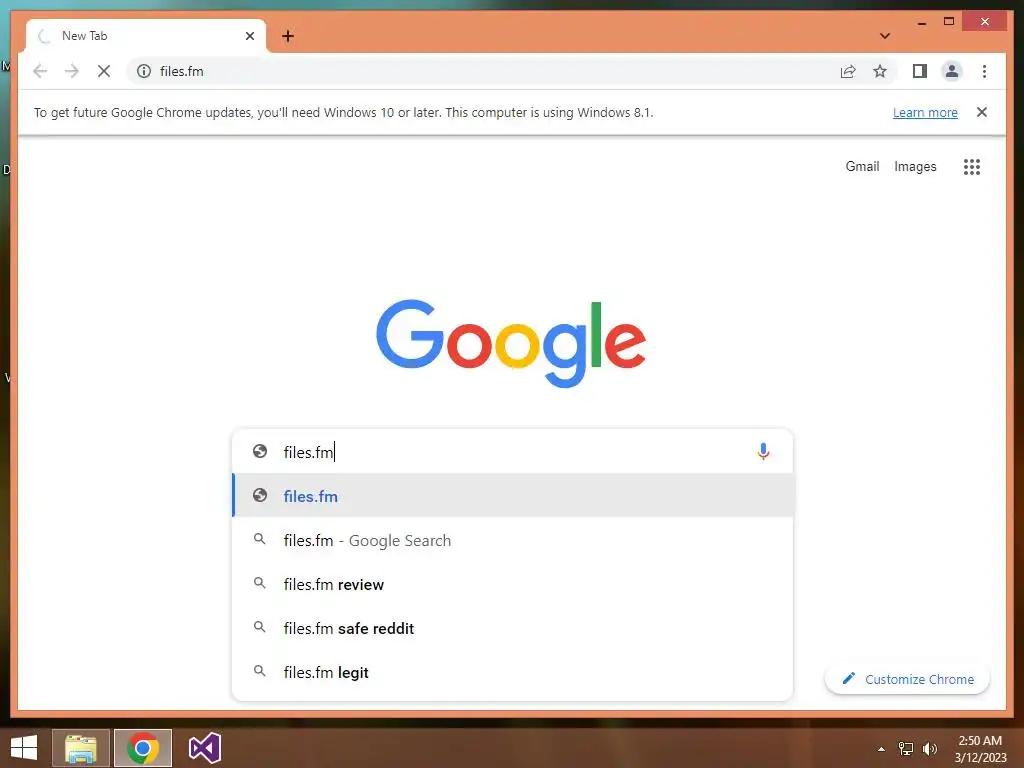Choose the 'files.fm safe reddit' suggestion
Image resolution: width=1024 pixels, height=768 pixels.
(513, 628)
